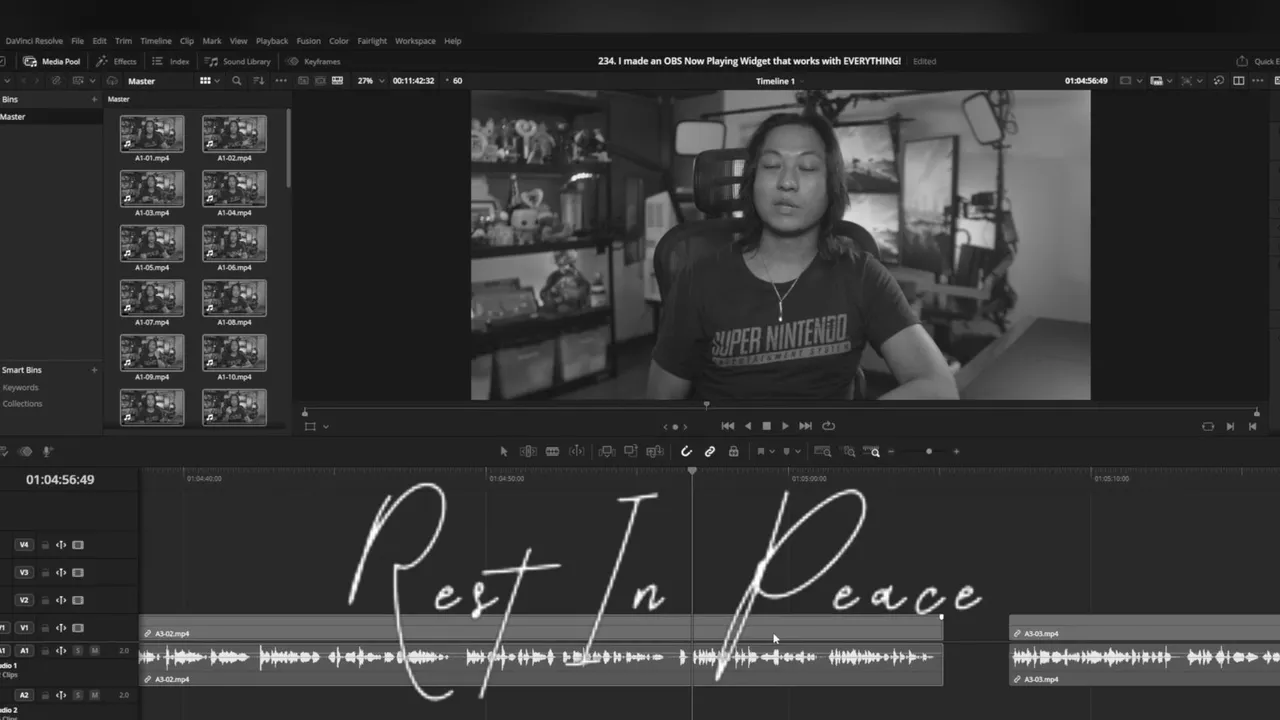Click the Custom Zoom icon

(873, 452)
